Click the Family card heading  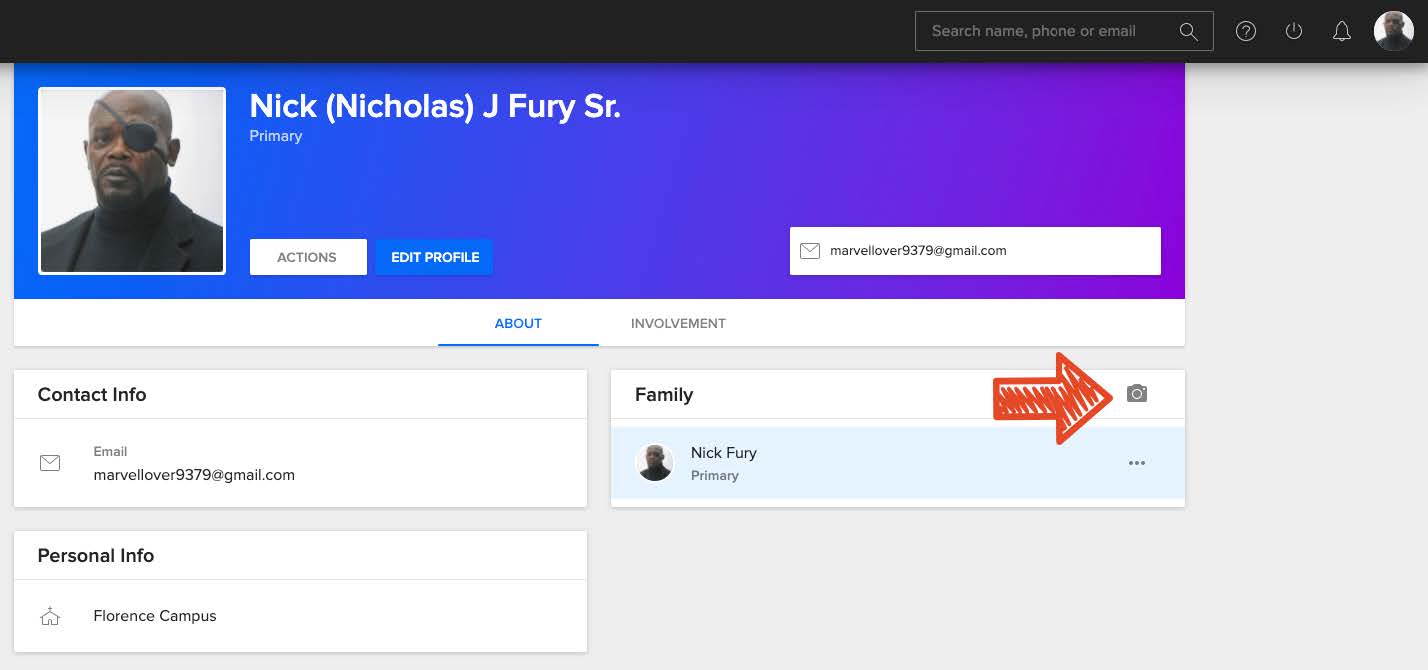[x=664, y=394]
